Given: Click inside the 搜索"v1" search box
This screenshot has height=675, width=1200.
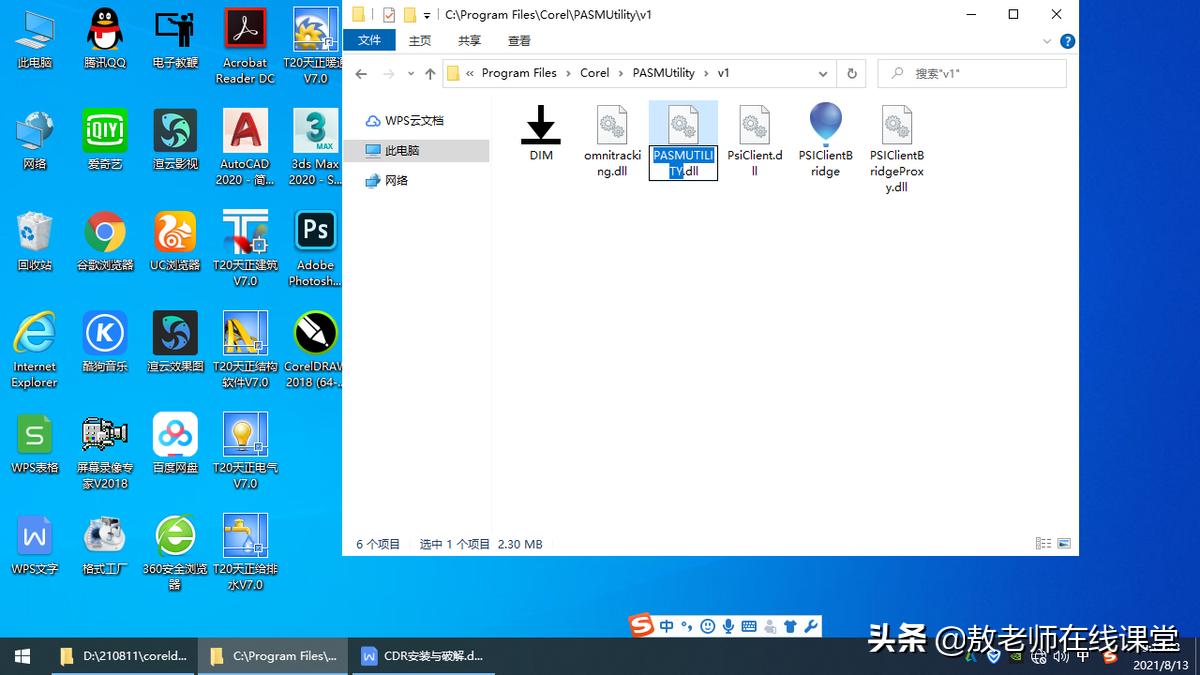Looking at the screenshot, I should pyautogui.click(x=970, y=73).
